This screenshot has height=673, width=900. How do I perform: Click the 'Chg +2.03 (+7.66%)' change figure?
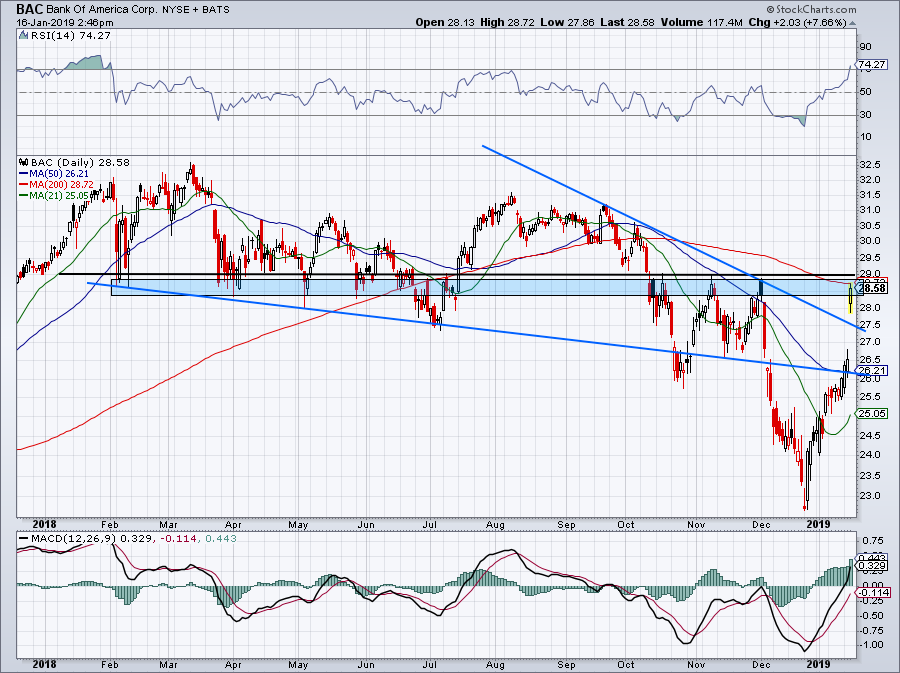click(x=797, y=22)
